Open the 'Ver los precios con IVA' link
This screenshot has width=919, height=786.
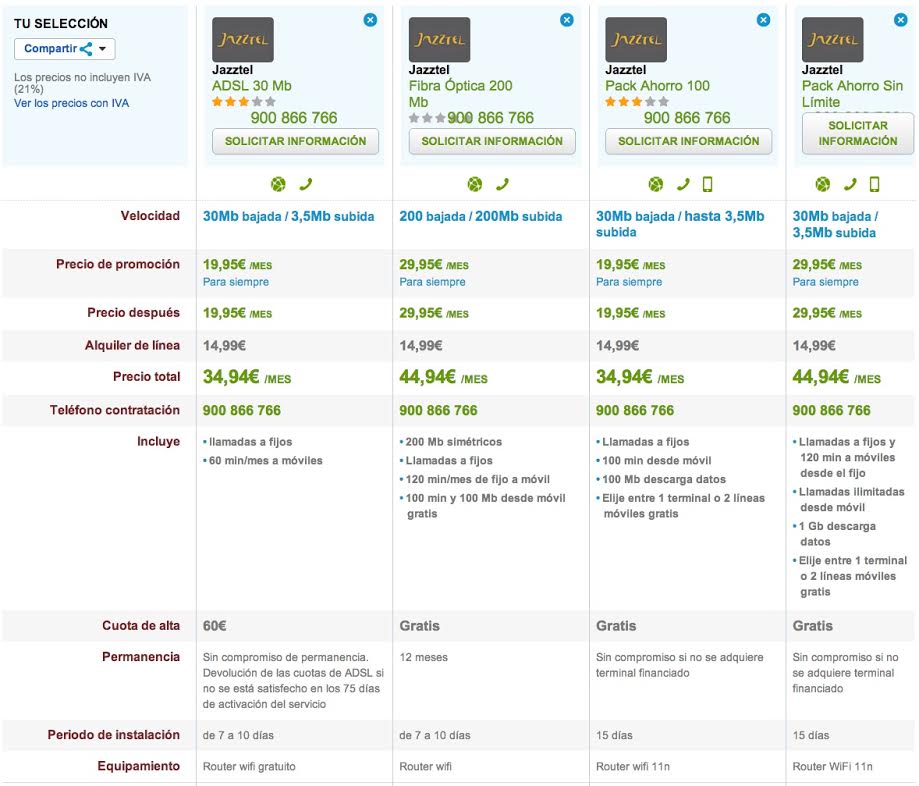click(72, 103)
